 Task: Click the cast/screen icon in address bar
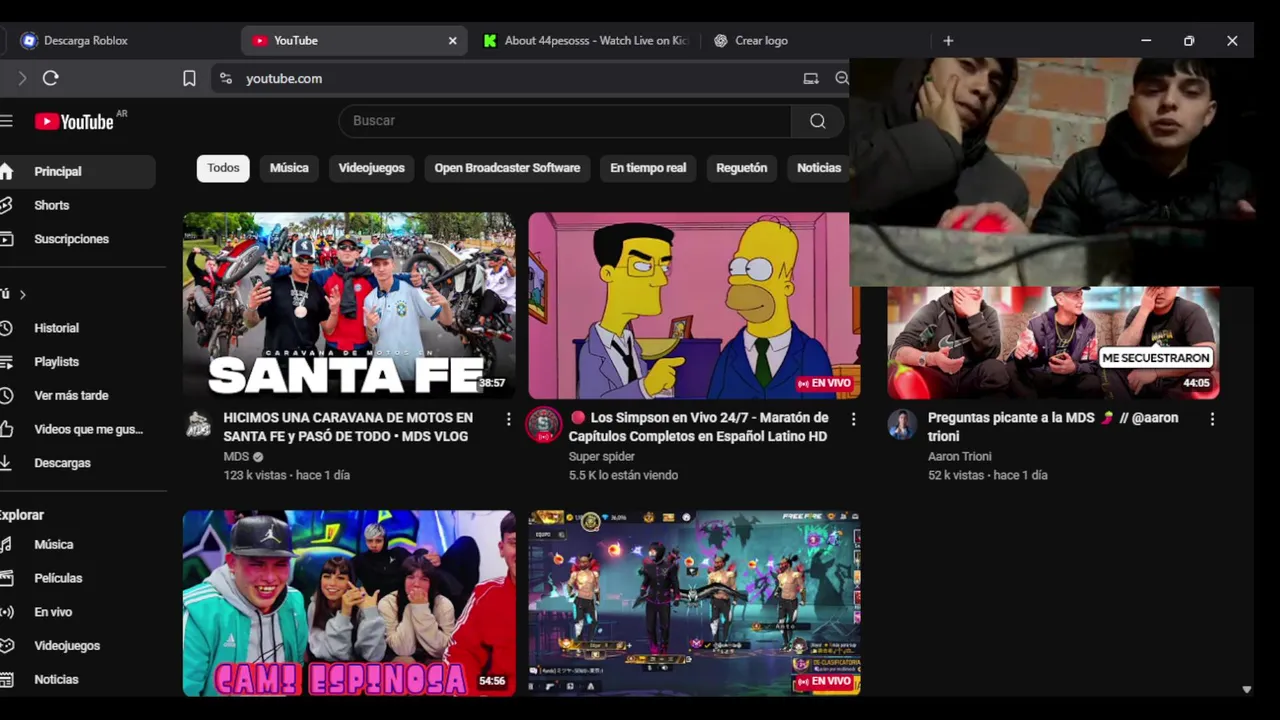811,78
